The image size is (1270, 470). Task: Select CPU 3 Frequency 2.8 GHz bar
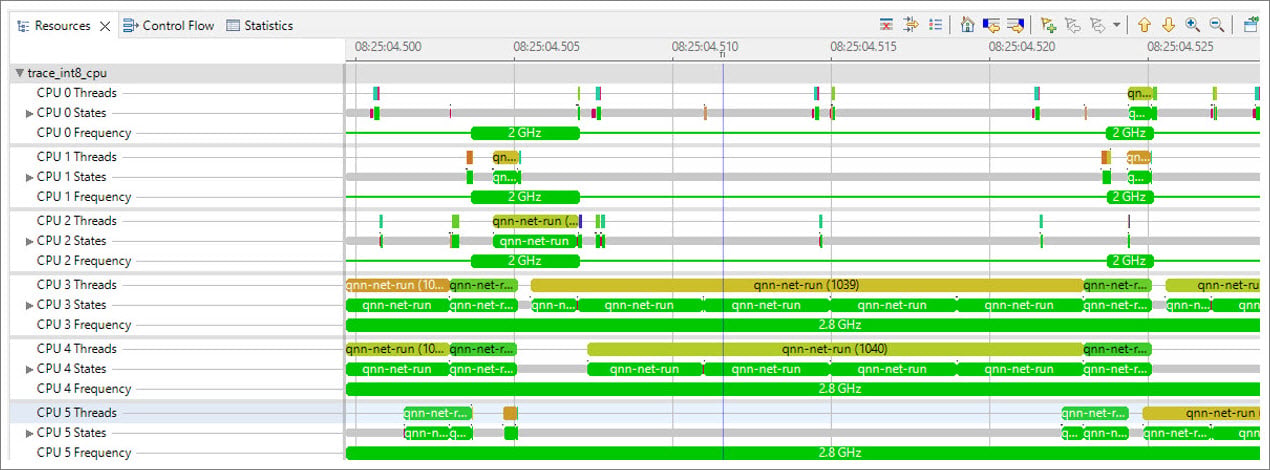[803, 325]
